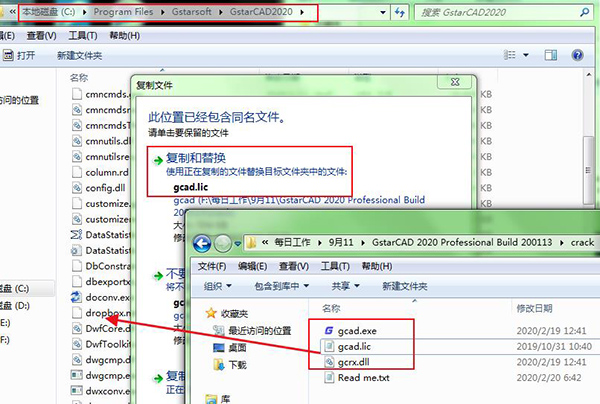Viewport: 600px width, 404px height.
Task: Select 最近访问的位置 in favorites
Action: [x=253, y=330]
